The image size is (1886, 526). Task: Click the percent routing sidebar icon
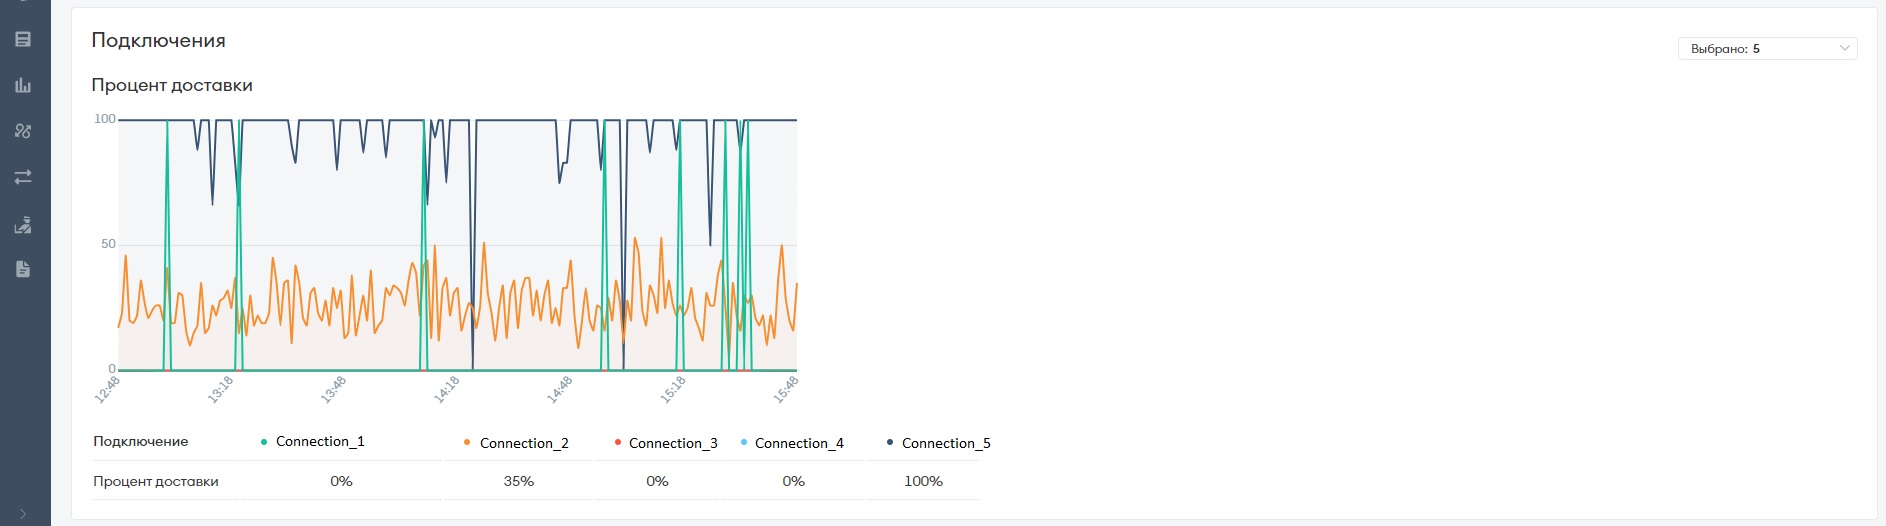pyautogui.click(x=23, y=131)
